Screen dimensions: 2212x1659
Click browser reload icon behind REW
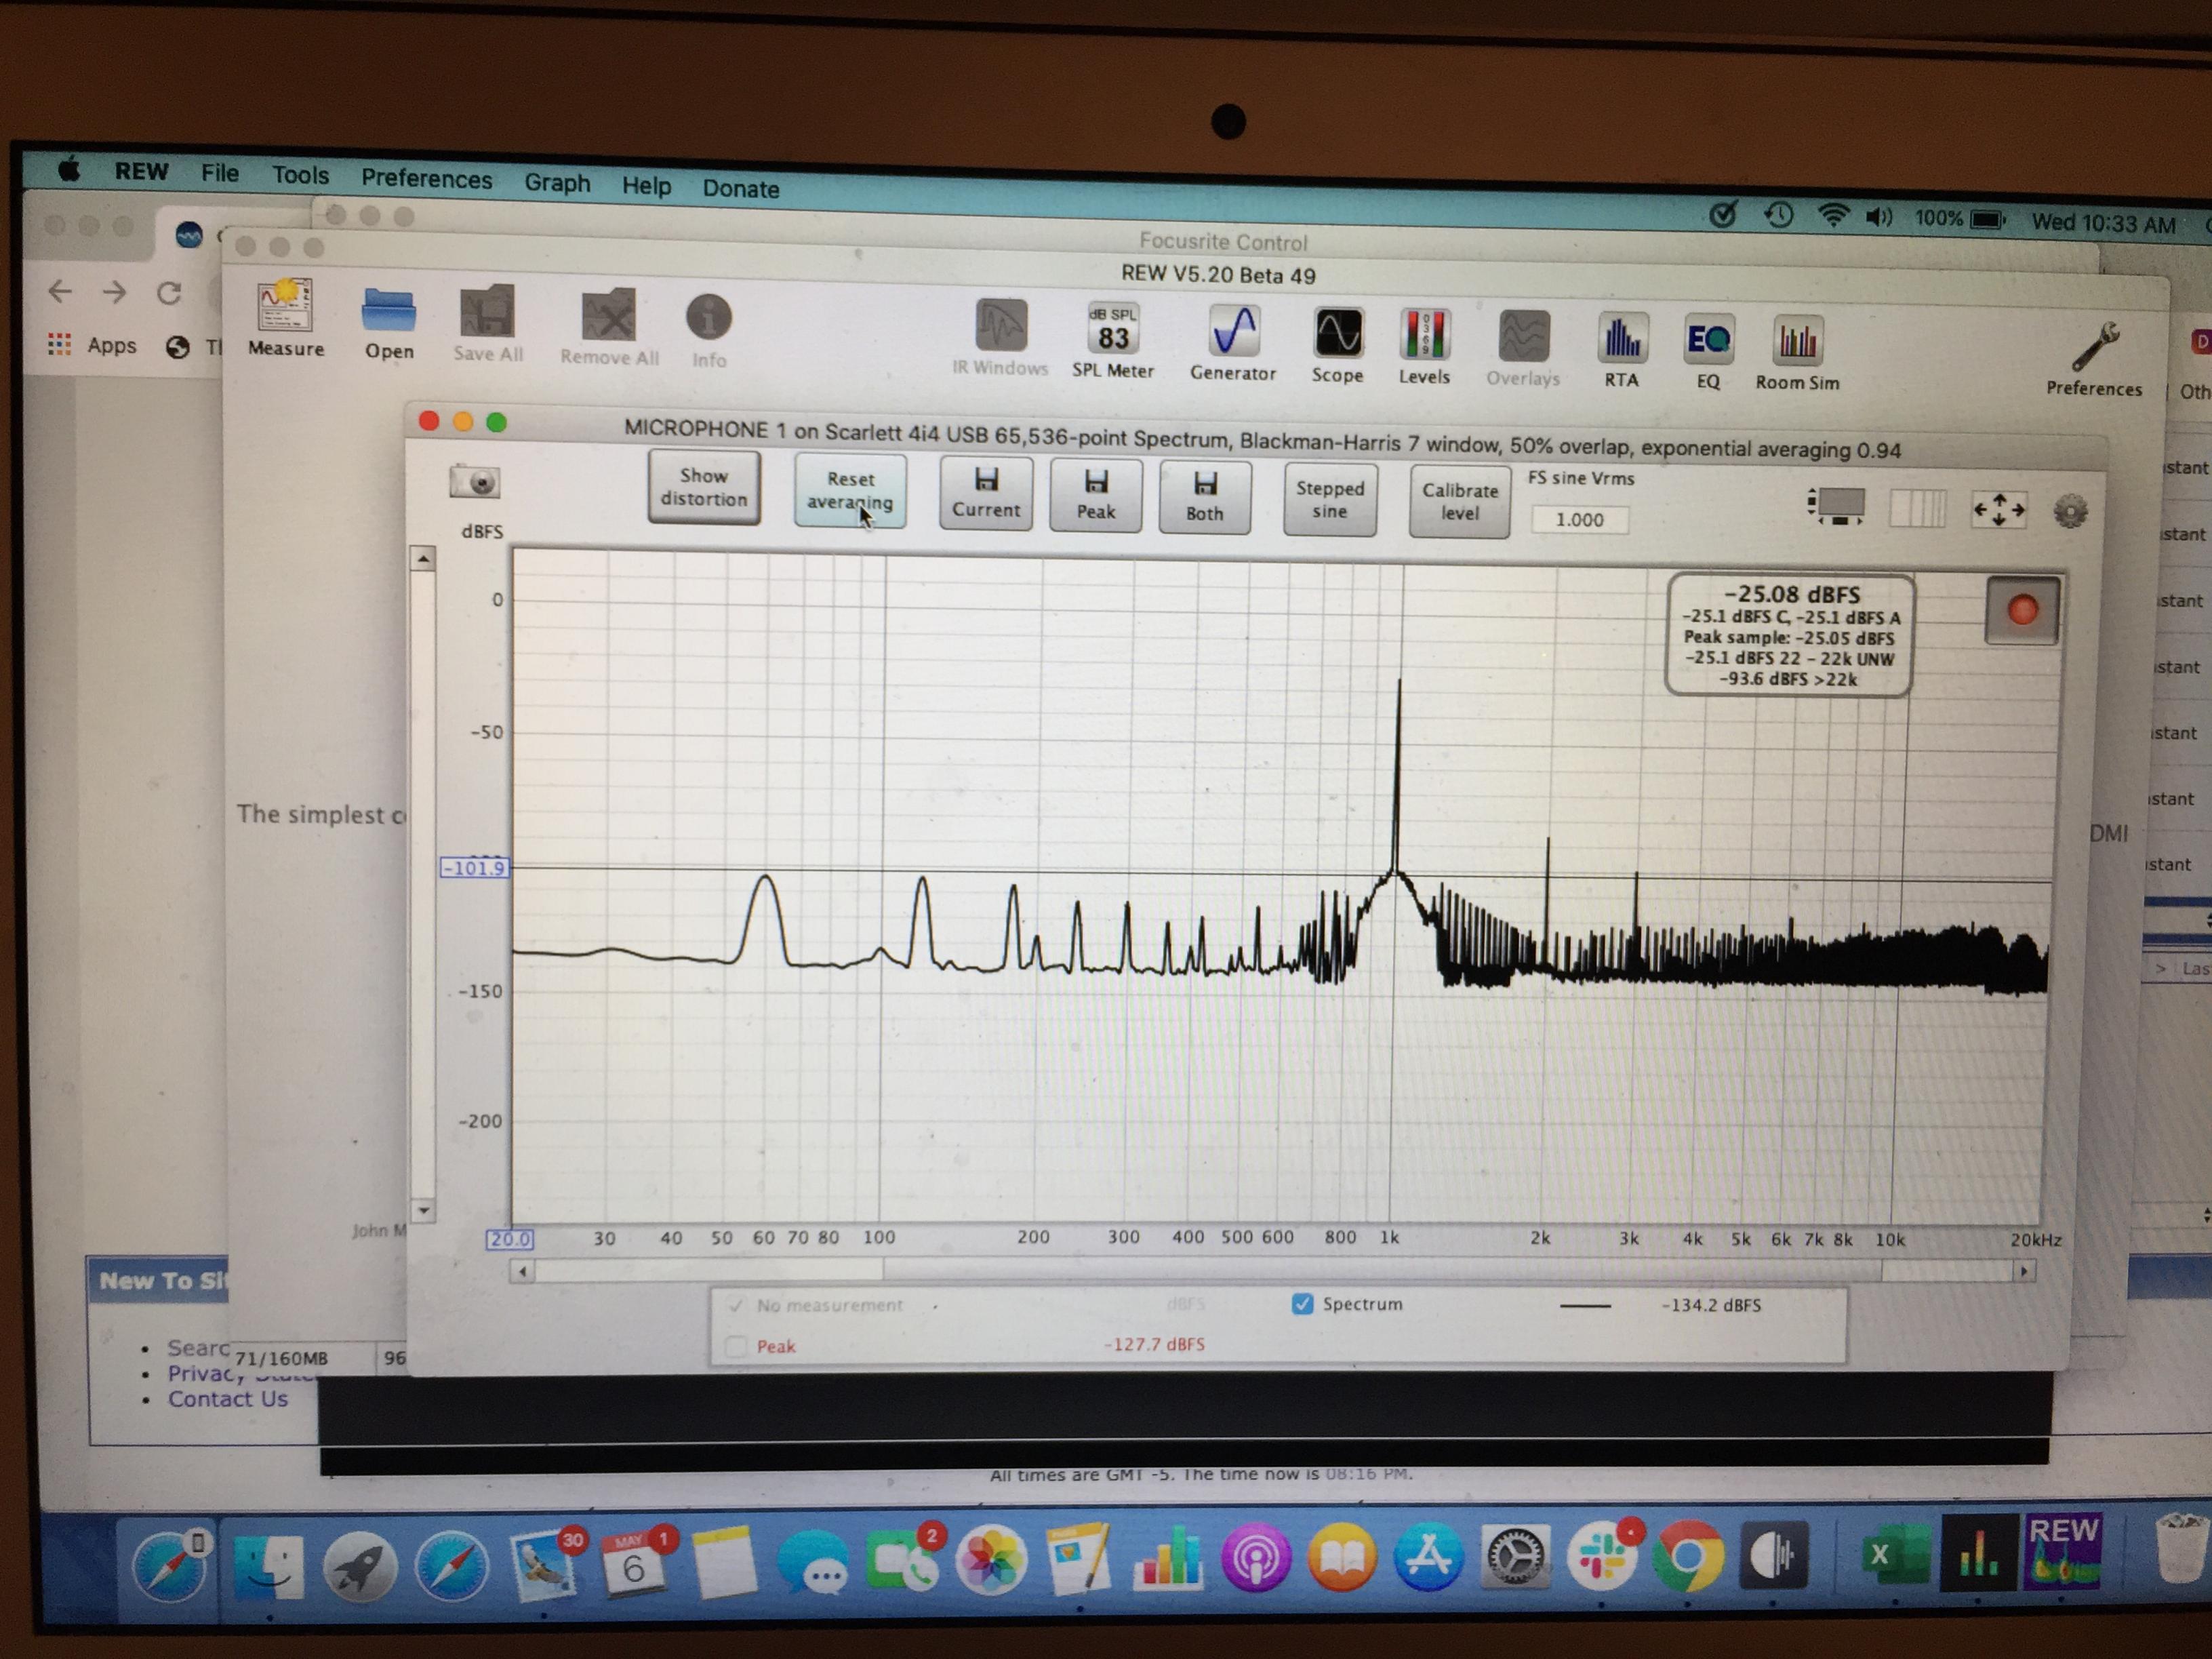pos(169,293)
